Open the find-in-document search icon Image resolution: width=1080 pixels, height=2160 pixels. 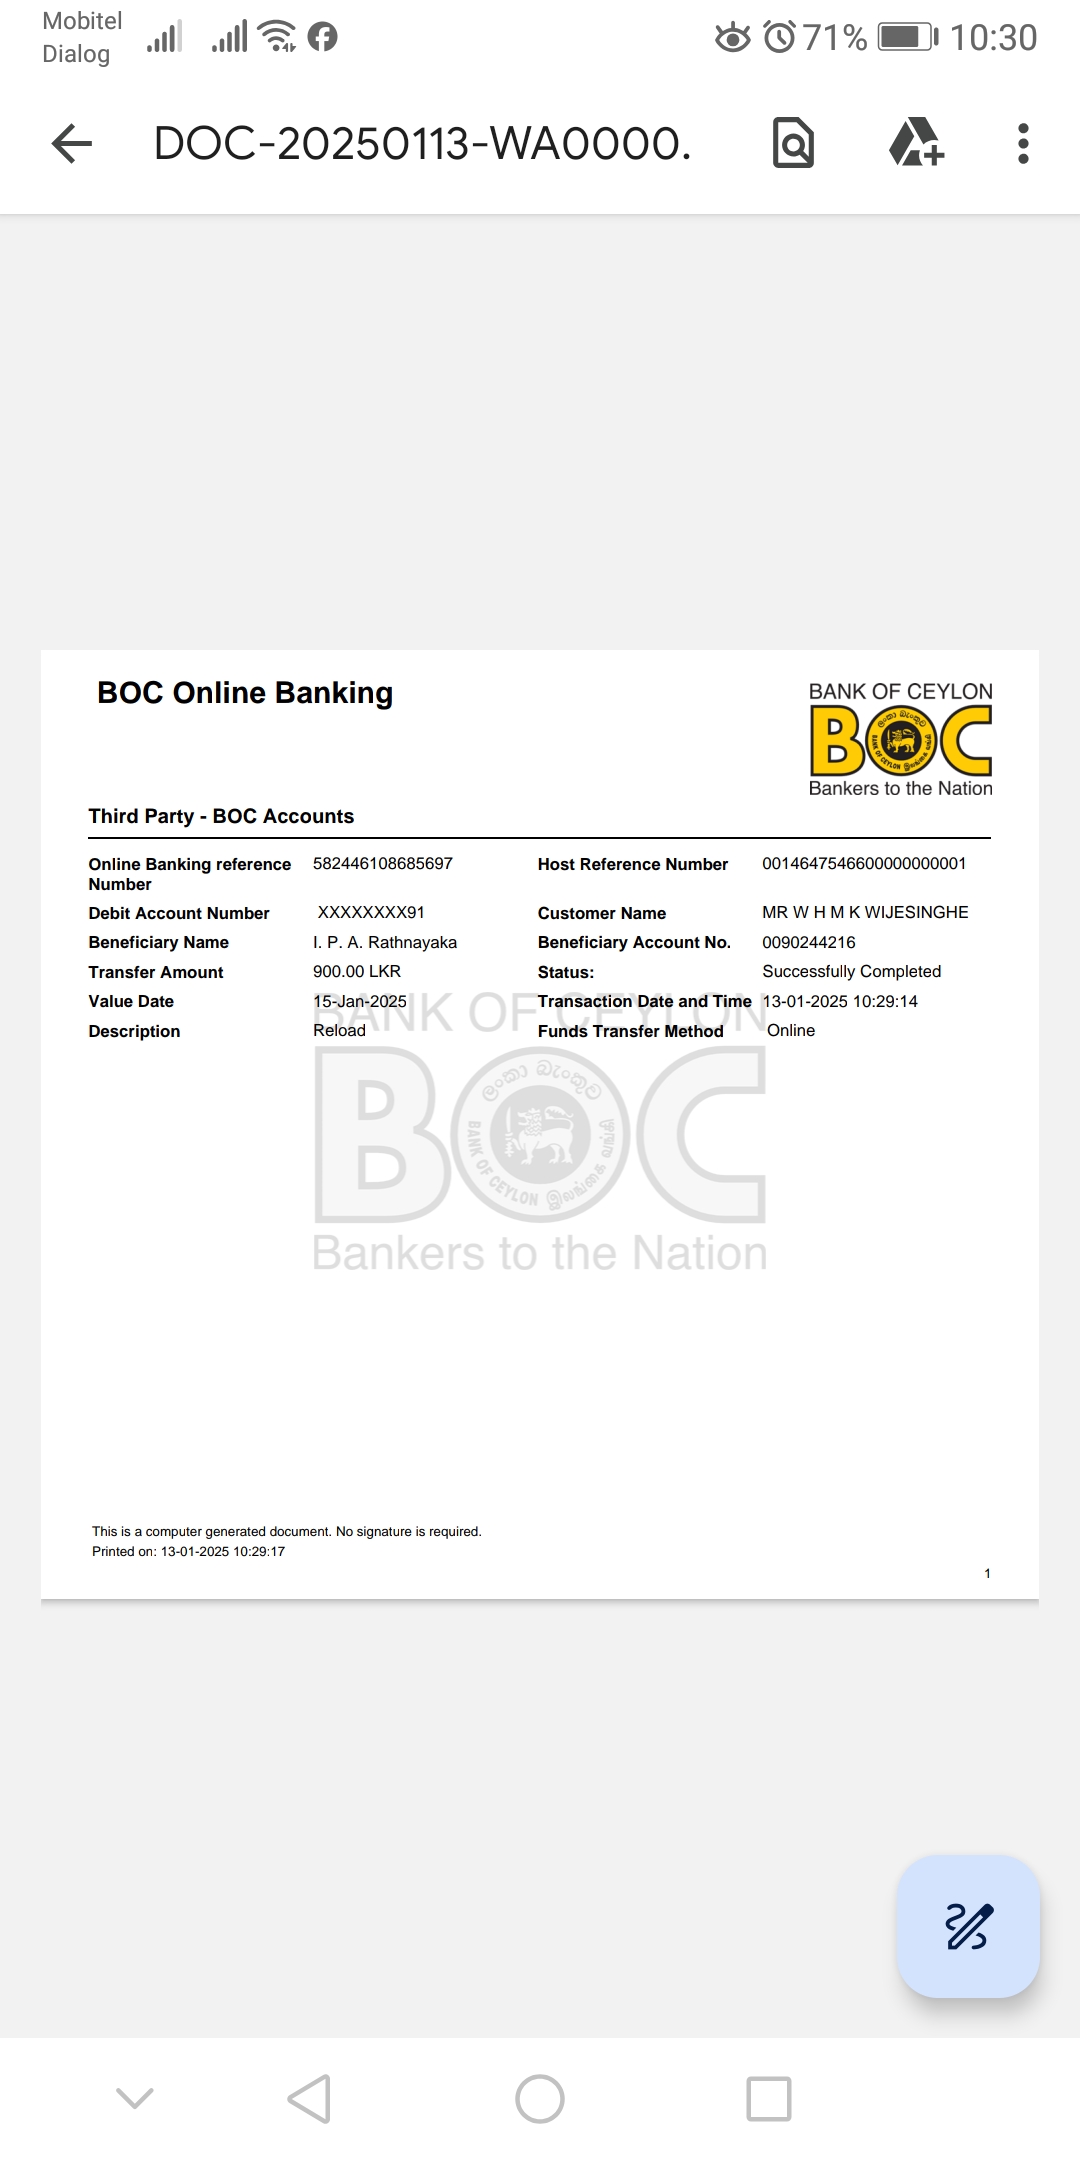[x=793, y=143]
